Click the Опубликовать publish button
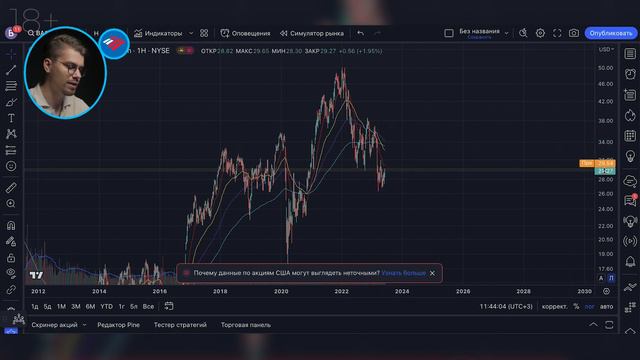640x360 pixels. (611, 33)
